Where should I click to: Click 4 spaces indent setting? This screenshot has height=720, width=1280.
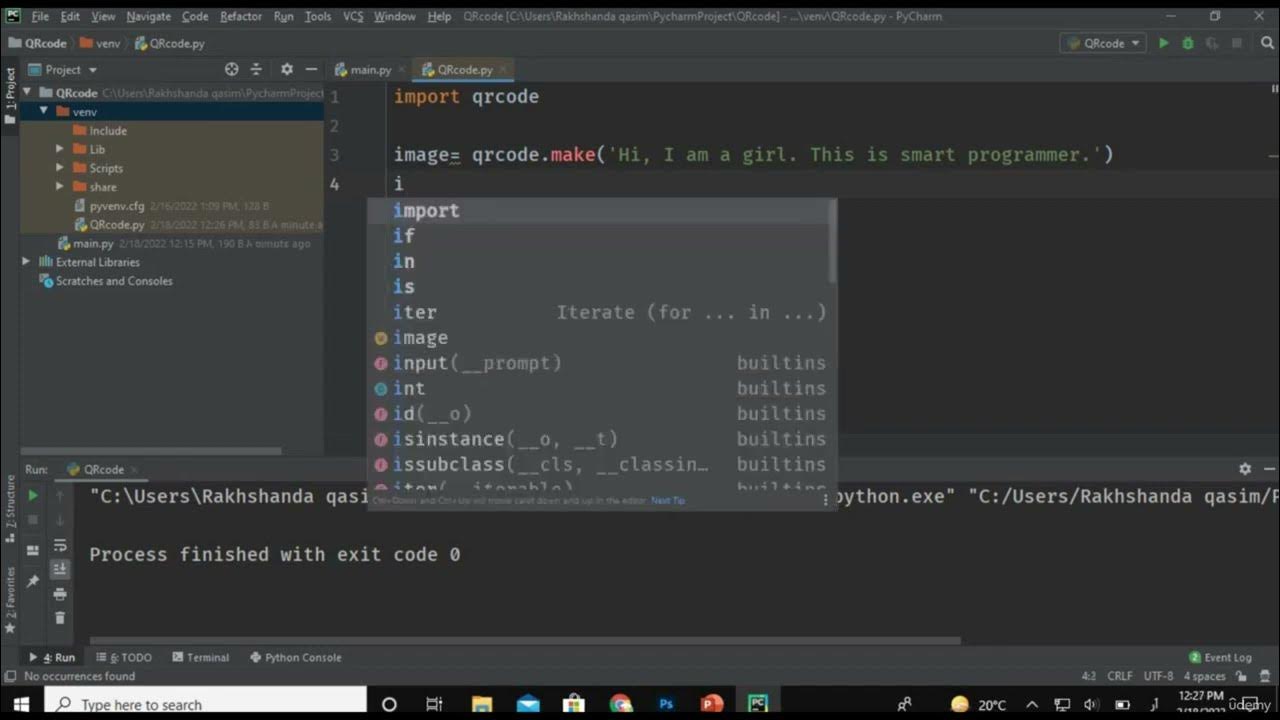pyautogui.click(x=1205, y=677)
